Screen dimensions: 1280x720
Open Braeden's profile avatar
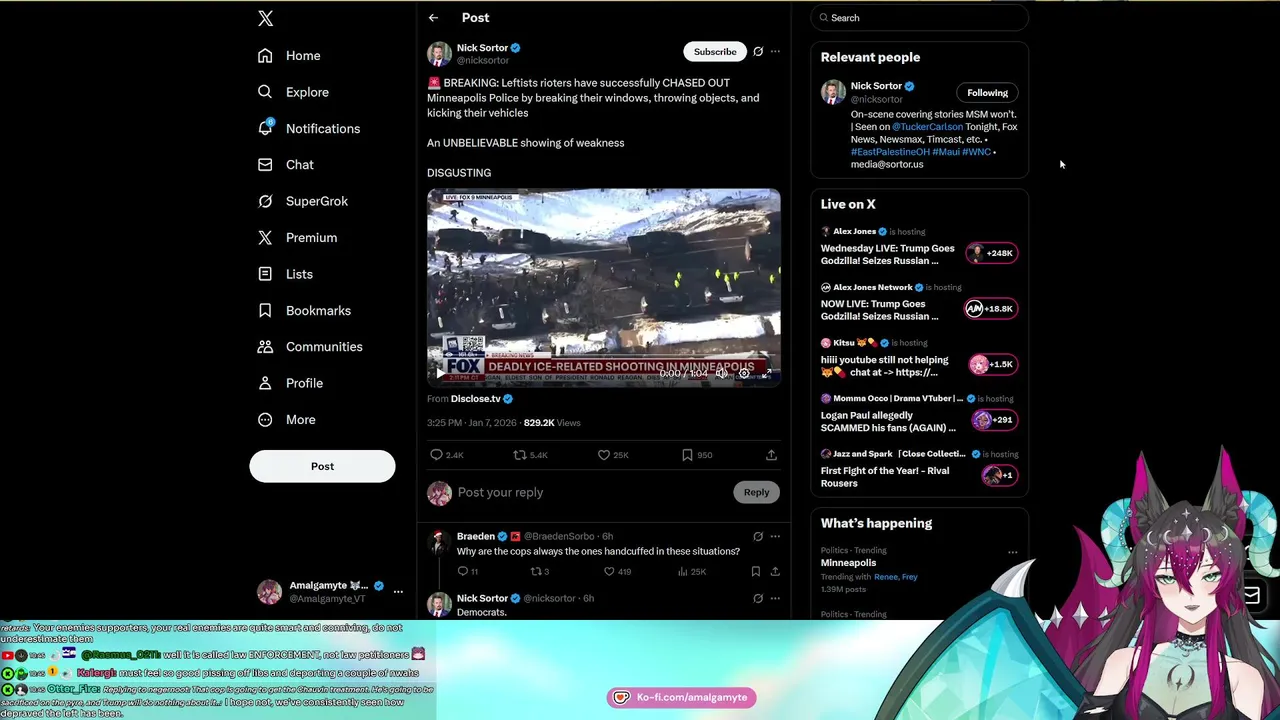[439, 543]
